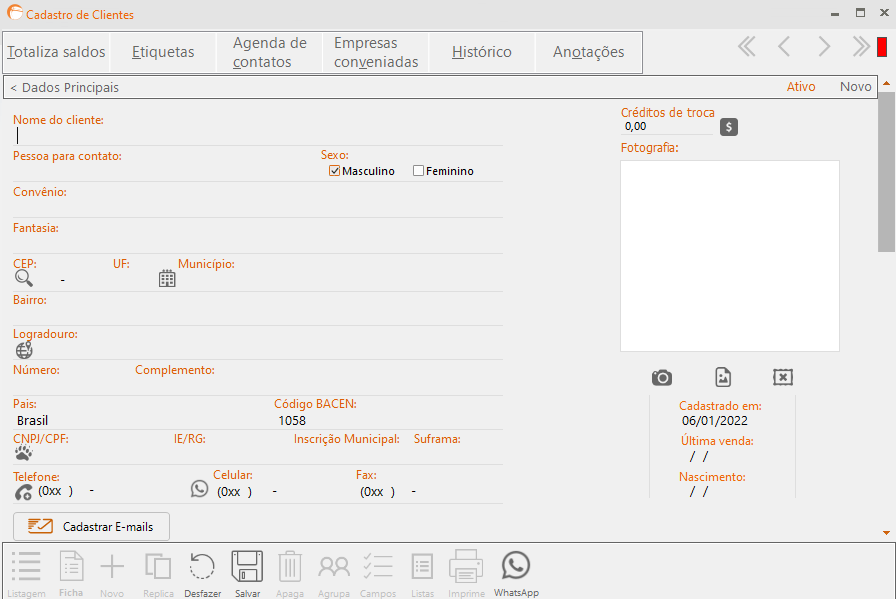Click the WhatsApp icon beside Celular

(199, 489)
